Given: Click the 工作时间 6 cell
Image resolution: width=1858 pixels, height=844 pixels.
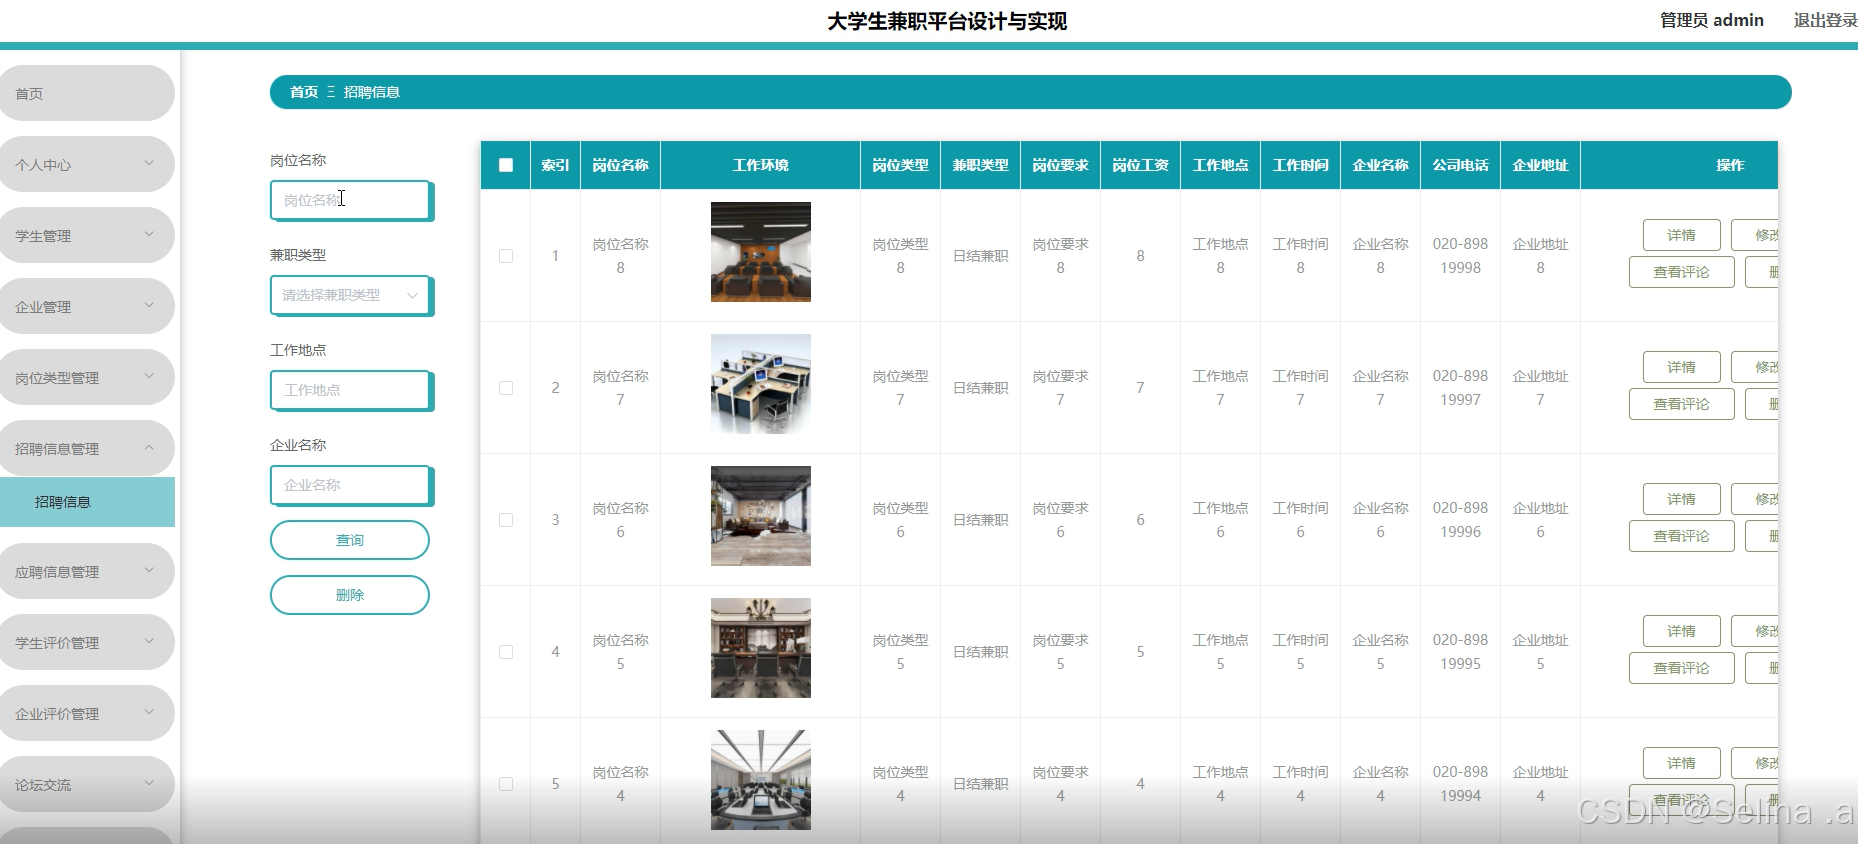Looking at the screenshot, I should (x=1300, y=520).
